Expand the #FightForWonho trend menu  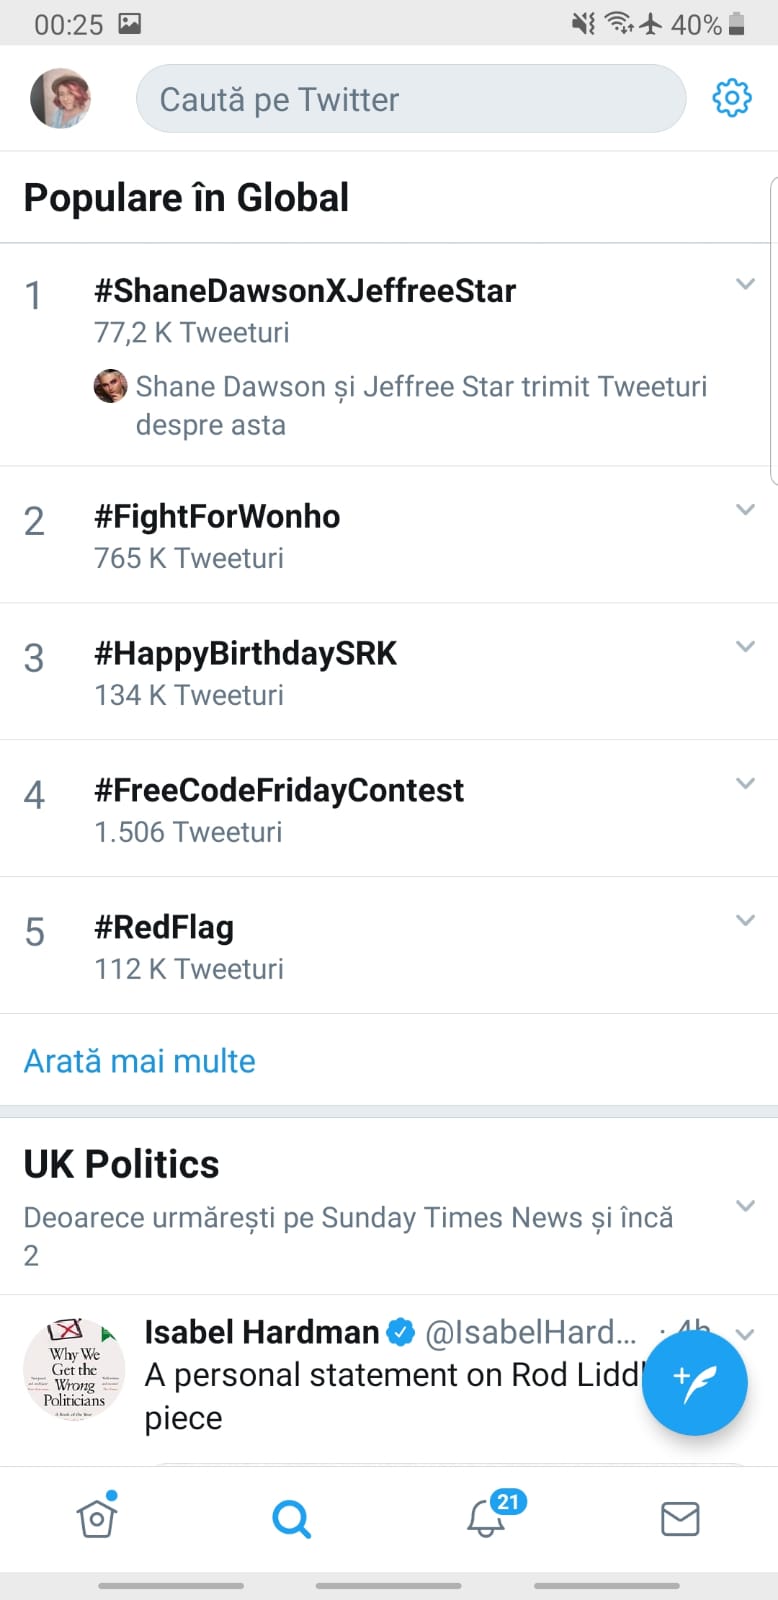[x=745, y=510]
